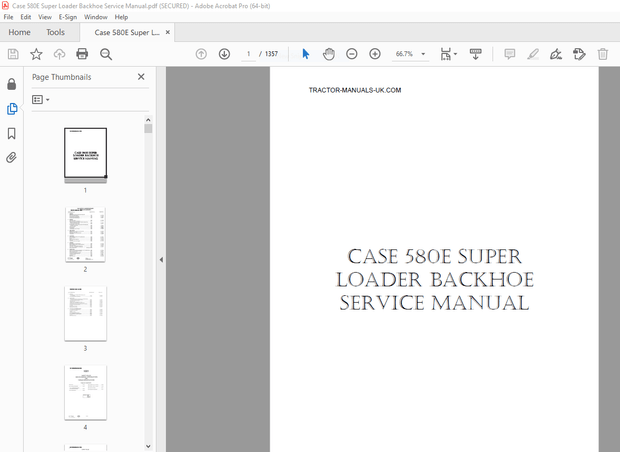
Task: Add file to starred with star icon
Action: pyautogui.click(x=36, y=54)
